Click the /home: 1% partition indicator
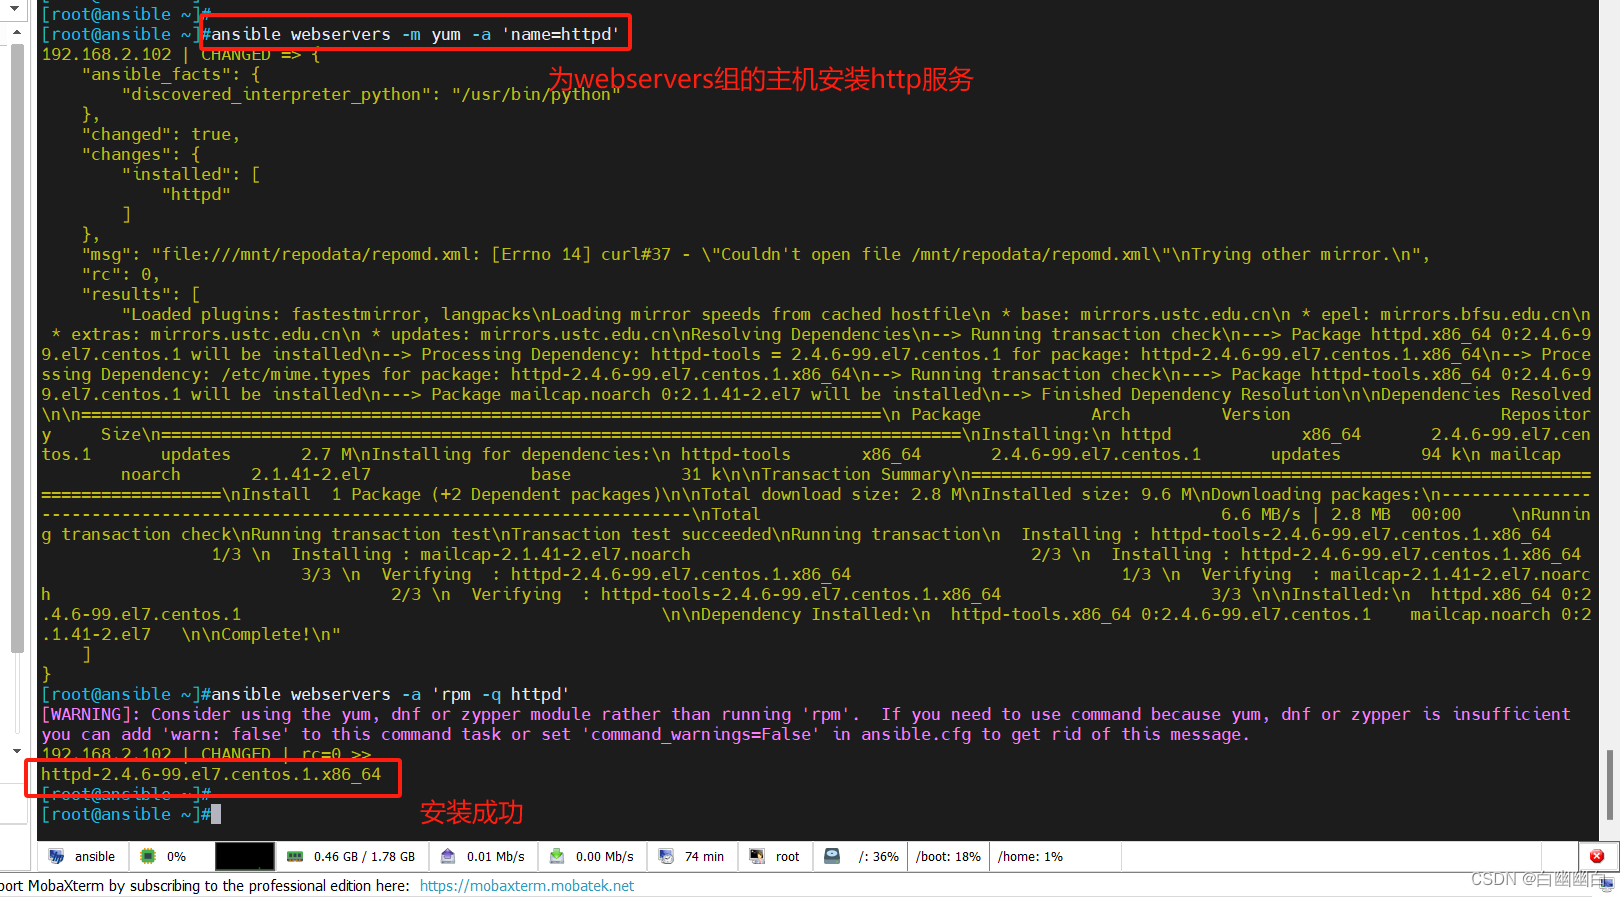Screen dimensions: 1620x897 [x=1030, y=857]
